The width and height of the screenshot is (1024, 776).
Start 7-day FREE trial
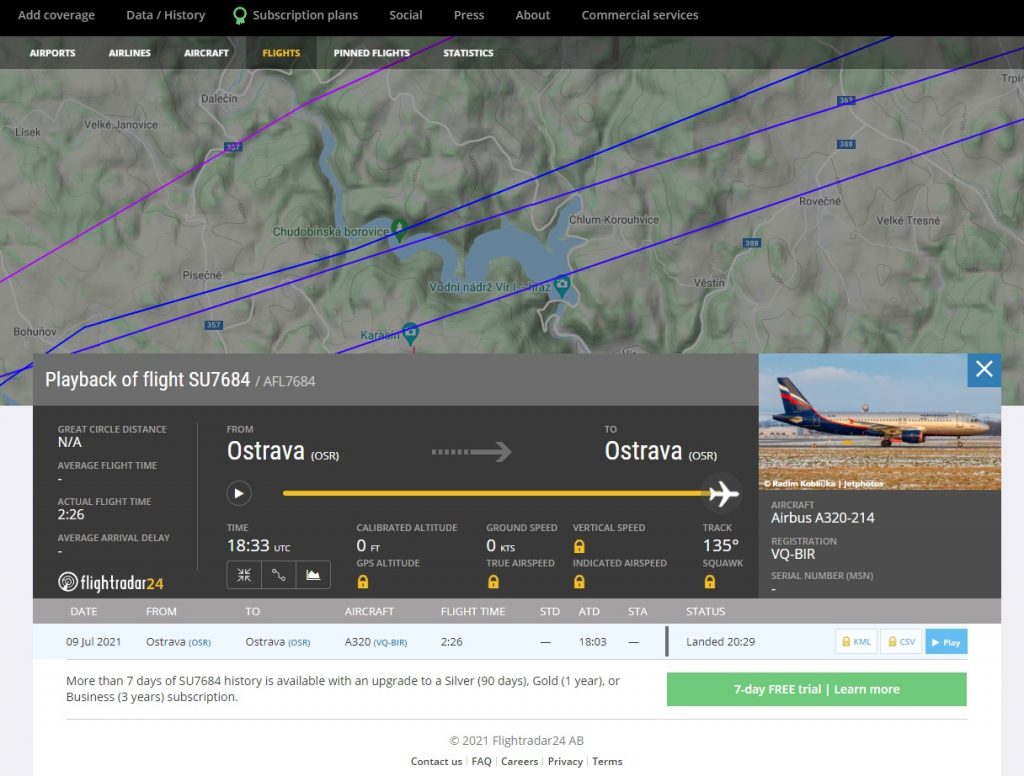[816, 689]
